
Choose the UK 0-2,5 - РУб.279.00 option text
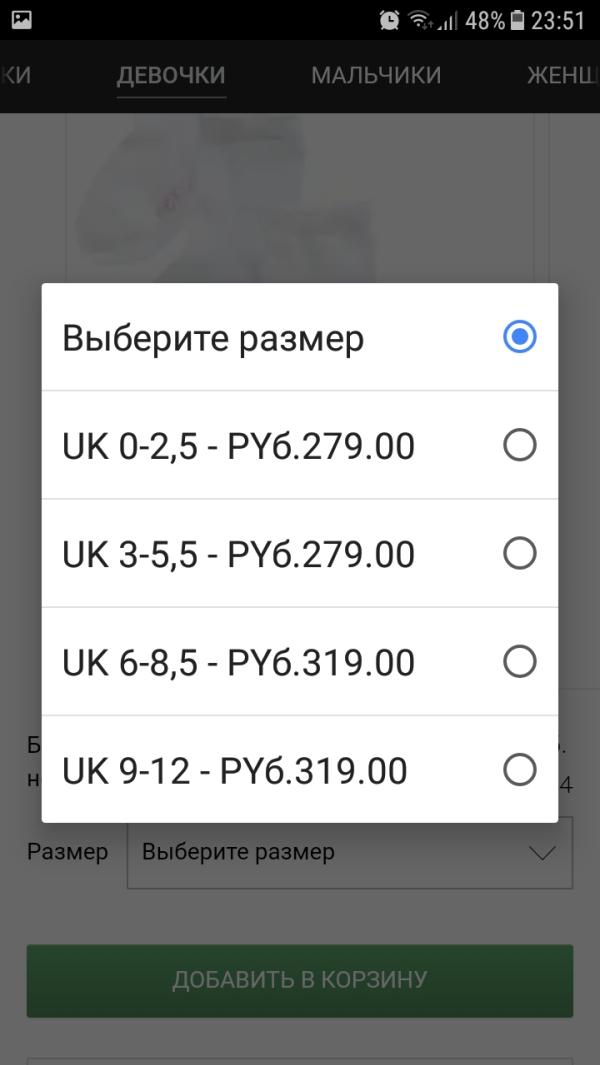[239, 446]
